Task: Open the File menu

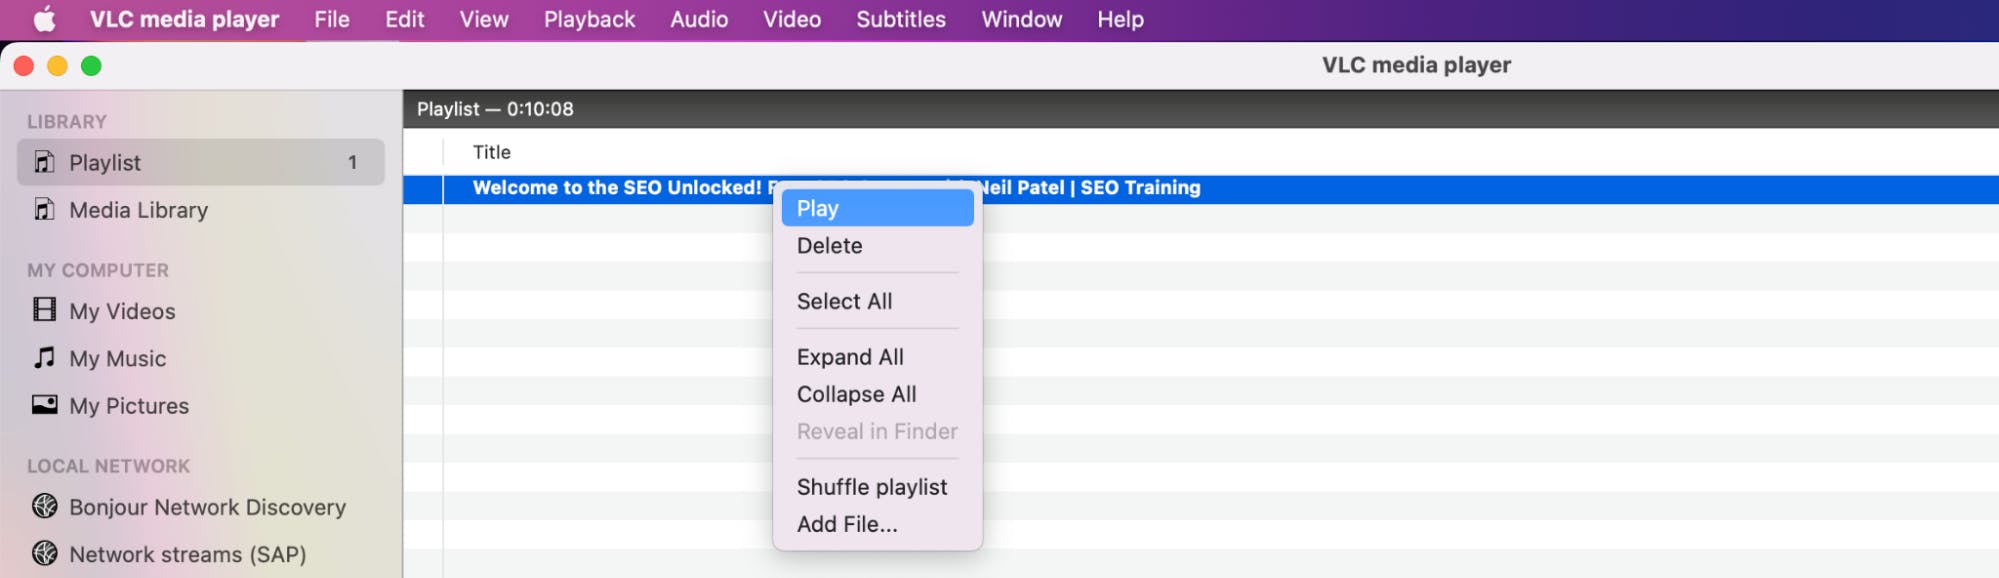Action: click(332, 19)
